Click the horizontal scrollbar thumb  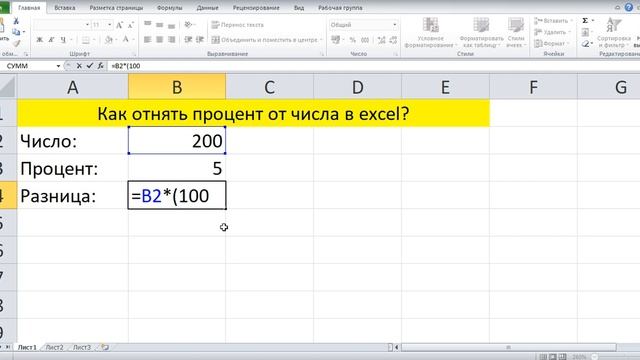click(509, 347)
